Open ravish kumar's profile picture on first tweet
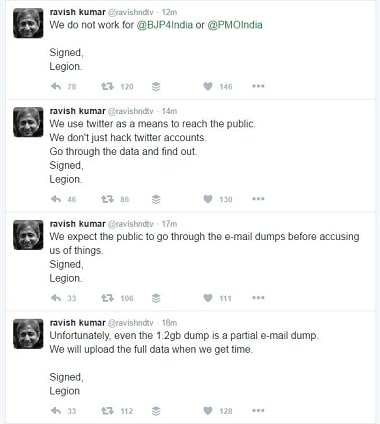The image size is (380, 424). tap(28, 23)
